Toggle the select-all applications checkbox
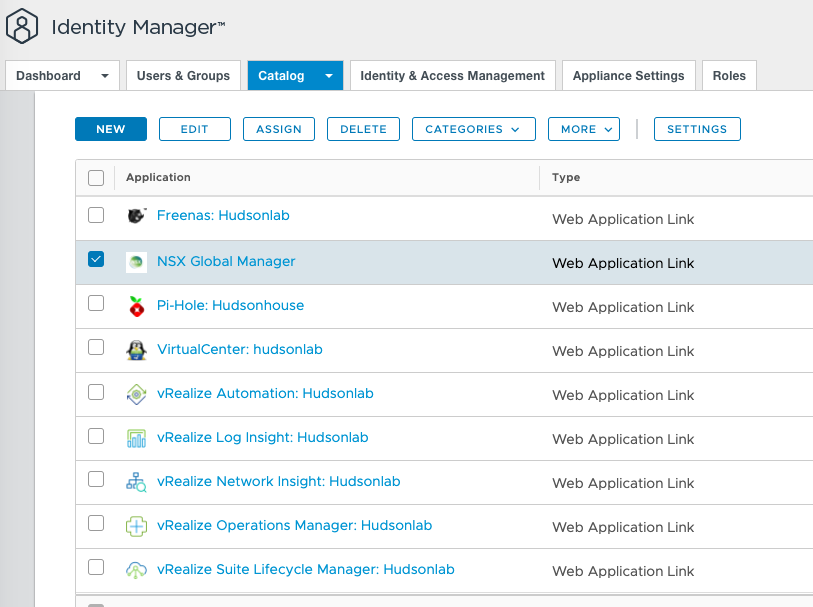The height and width of the screenshot is (607, 813). (x=96, y=178)
